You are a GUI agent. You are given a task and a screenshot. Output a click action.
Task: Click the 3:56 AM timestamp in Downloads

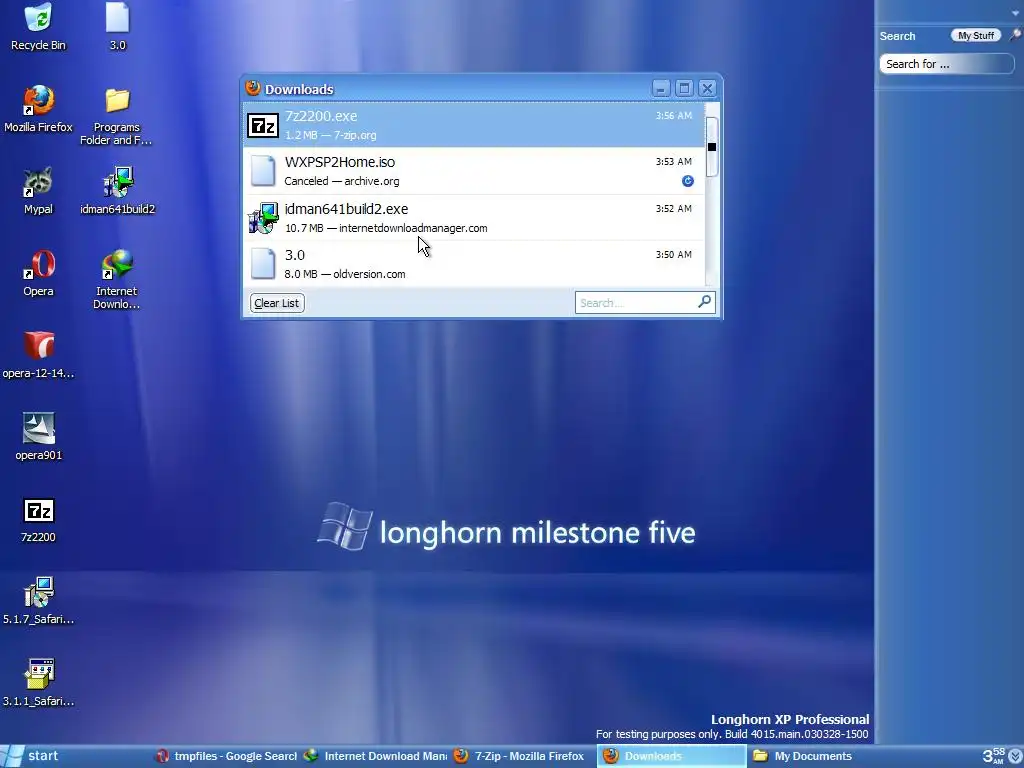tap(673, 116)
